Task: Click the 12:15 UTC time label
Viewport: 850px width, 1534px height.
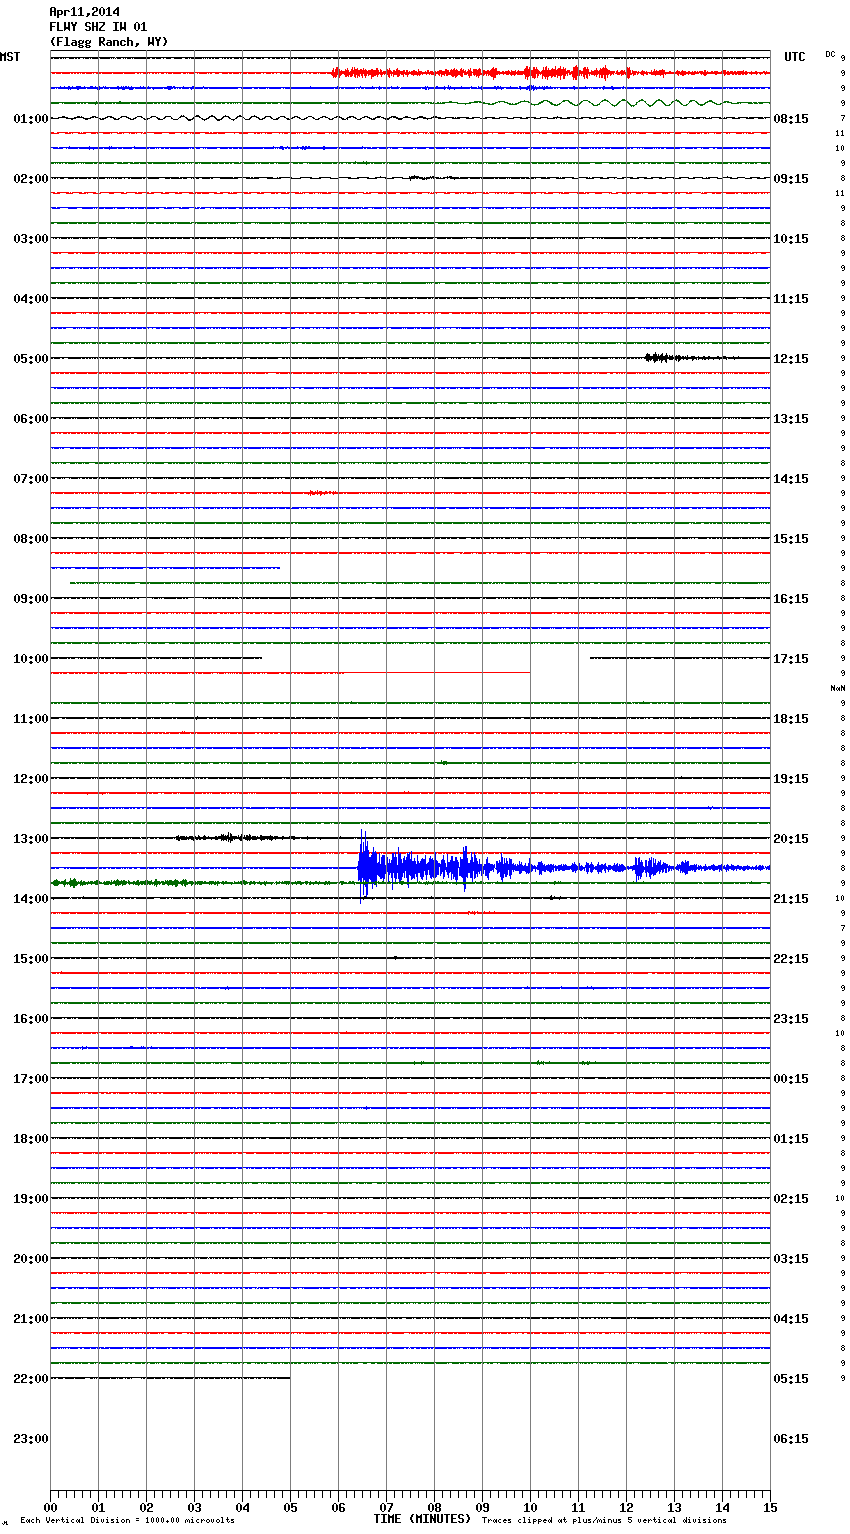Action: [791, 359]
